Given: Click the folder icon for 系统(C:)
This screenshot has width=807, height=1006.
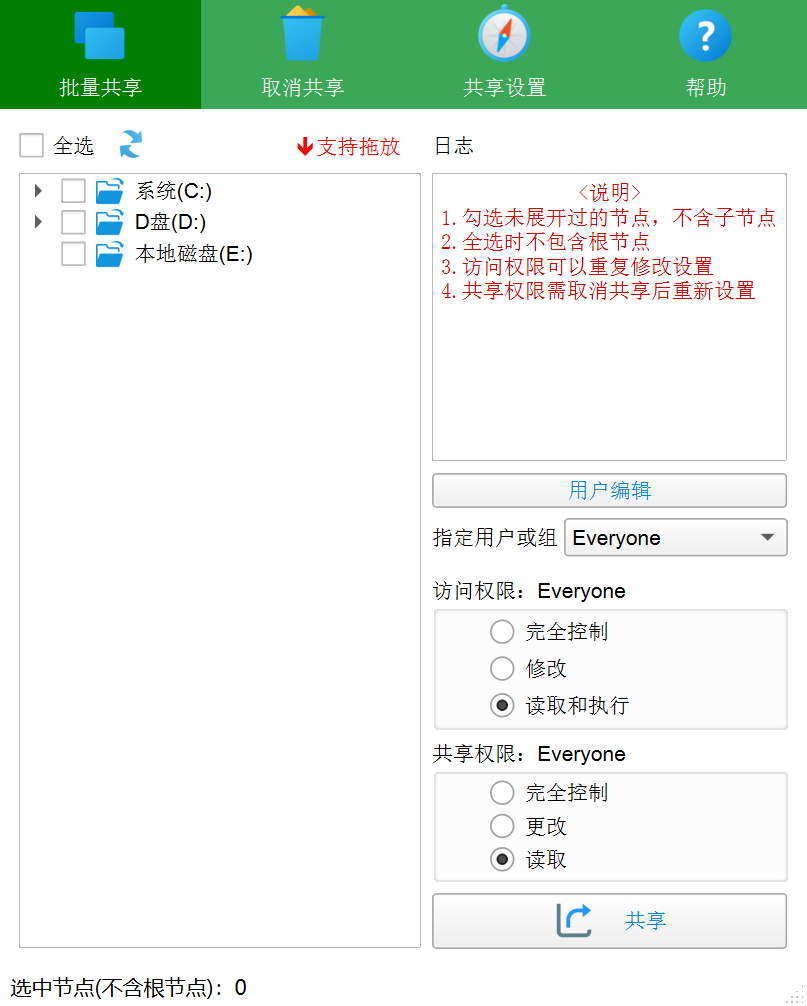Looking at the screenshot, I should 109,191.
